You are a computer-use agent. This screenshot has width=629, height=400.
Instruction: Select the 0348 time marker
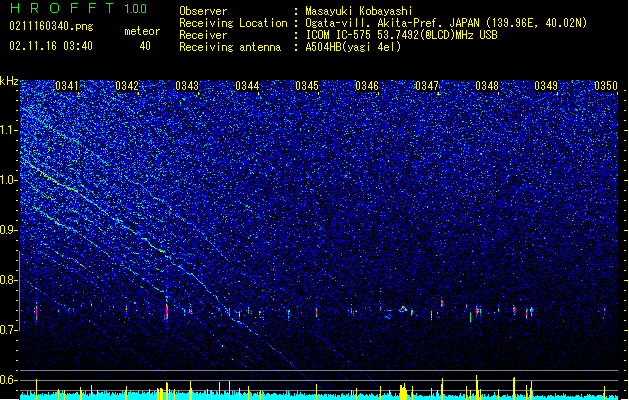[487, 86]
